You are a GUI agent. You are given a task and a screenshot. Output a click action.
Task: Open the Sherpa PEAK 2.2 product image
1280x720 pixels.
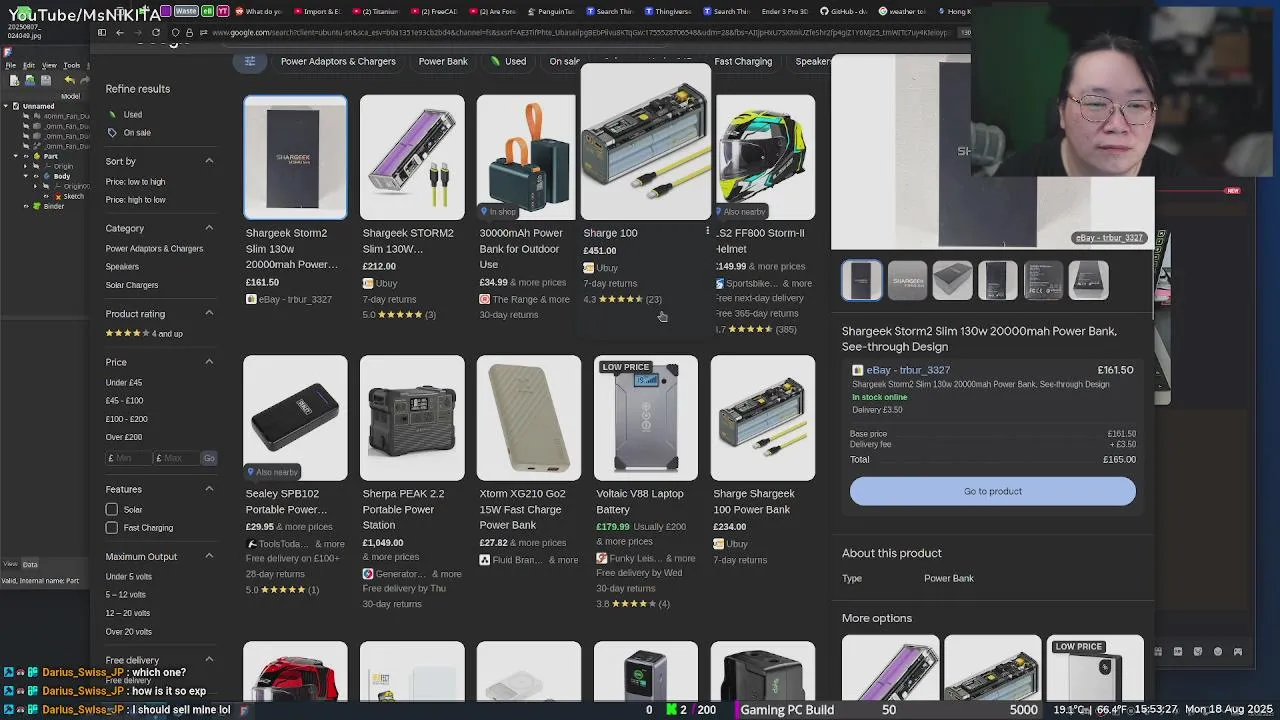pyautogui.click(x=412, y=418)
